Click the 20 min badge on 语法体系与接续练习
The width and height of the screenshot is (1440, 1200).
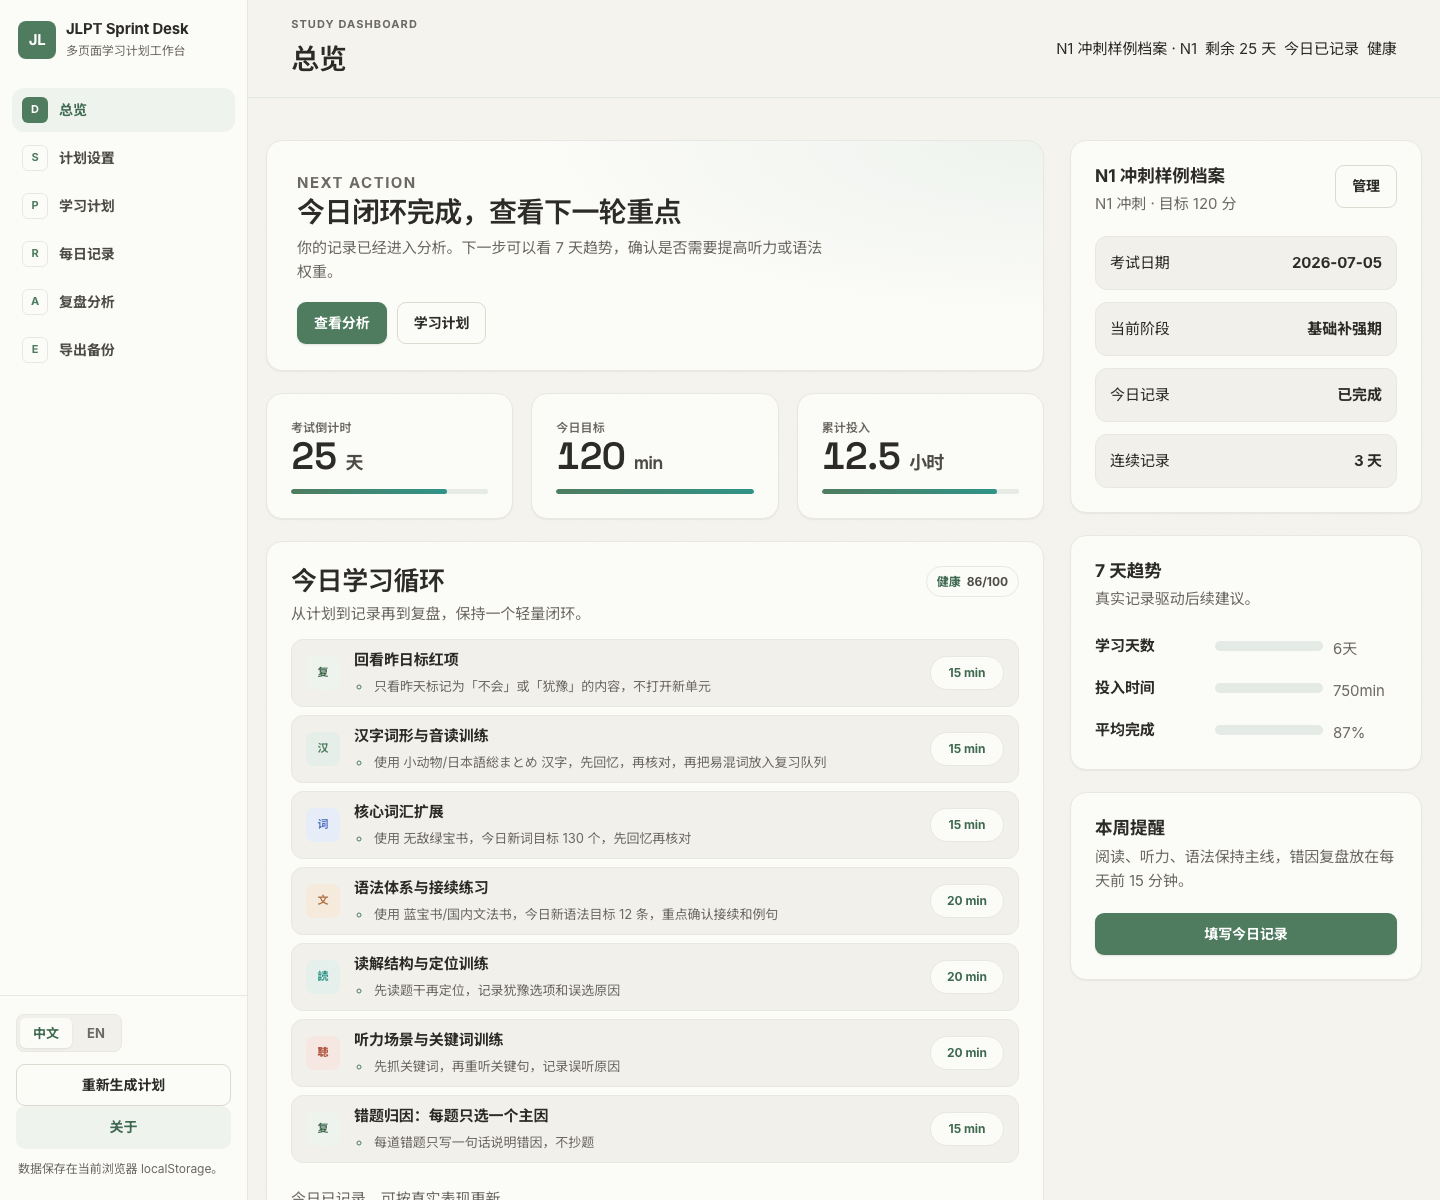pyautogui.click(x=967, y=901)
